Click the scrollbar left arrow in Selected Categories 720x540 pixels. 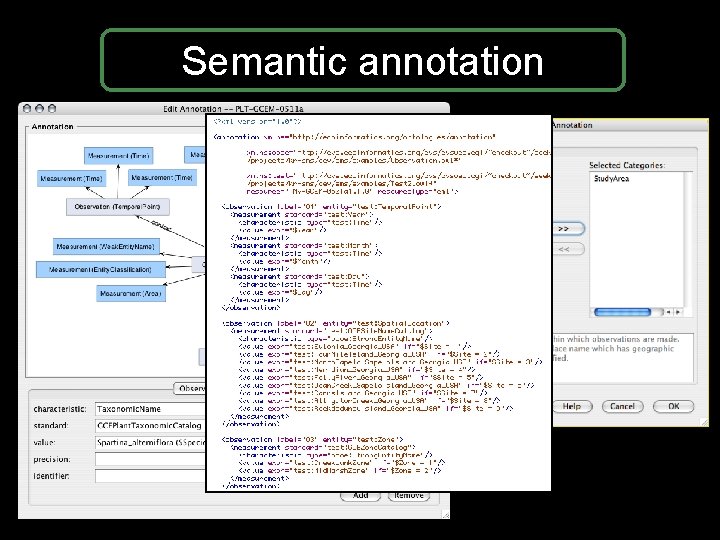[669, 312]
